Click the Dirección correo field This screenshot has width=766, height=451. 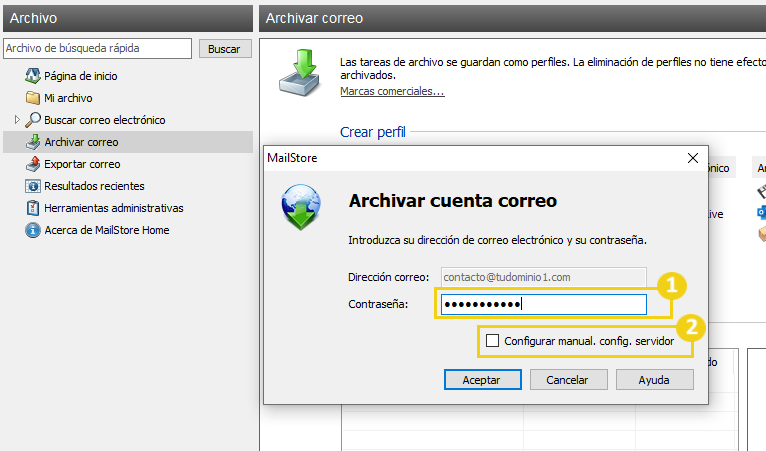pyautogui.click(x=544, y=277)
